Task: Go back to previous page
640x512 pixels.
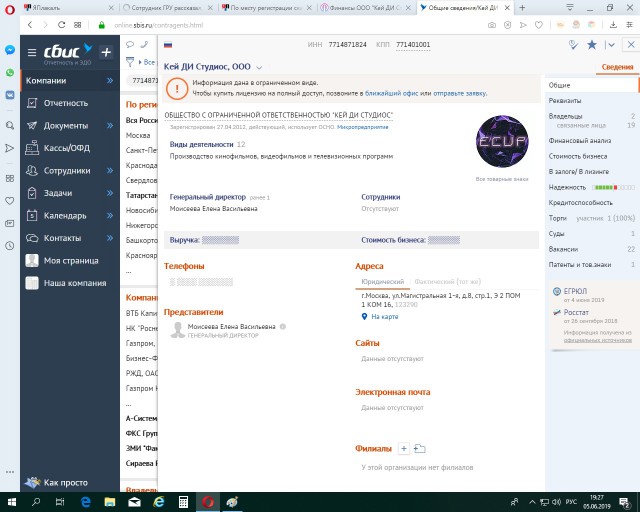Action: point(30,25)
